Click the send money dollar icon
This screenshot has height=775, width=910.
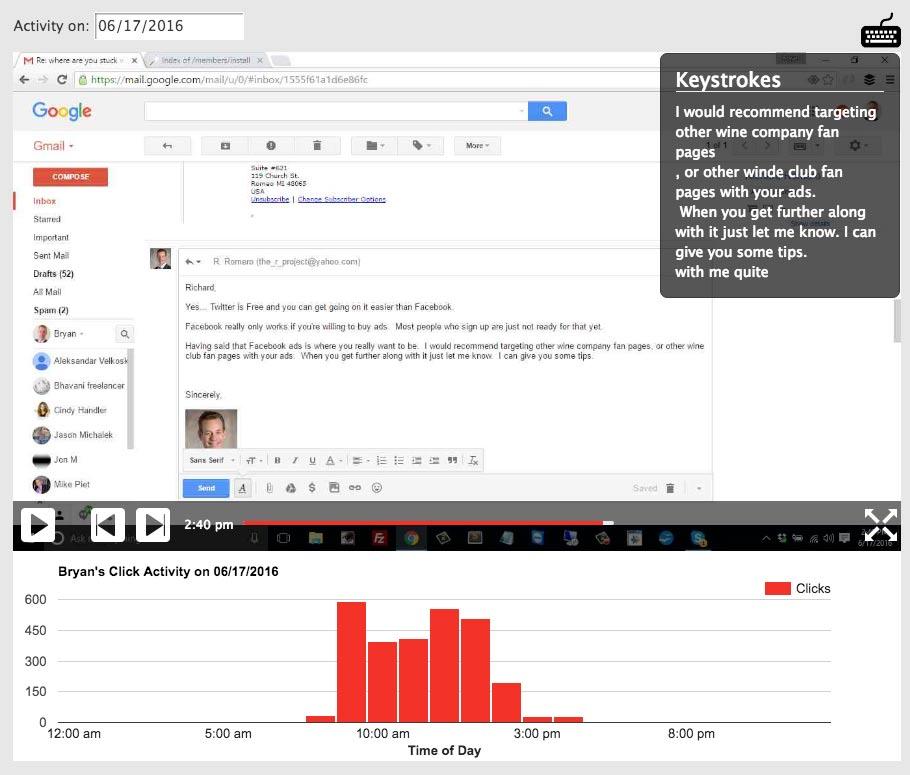click(312, 488)
